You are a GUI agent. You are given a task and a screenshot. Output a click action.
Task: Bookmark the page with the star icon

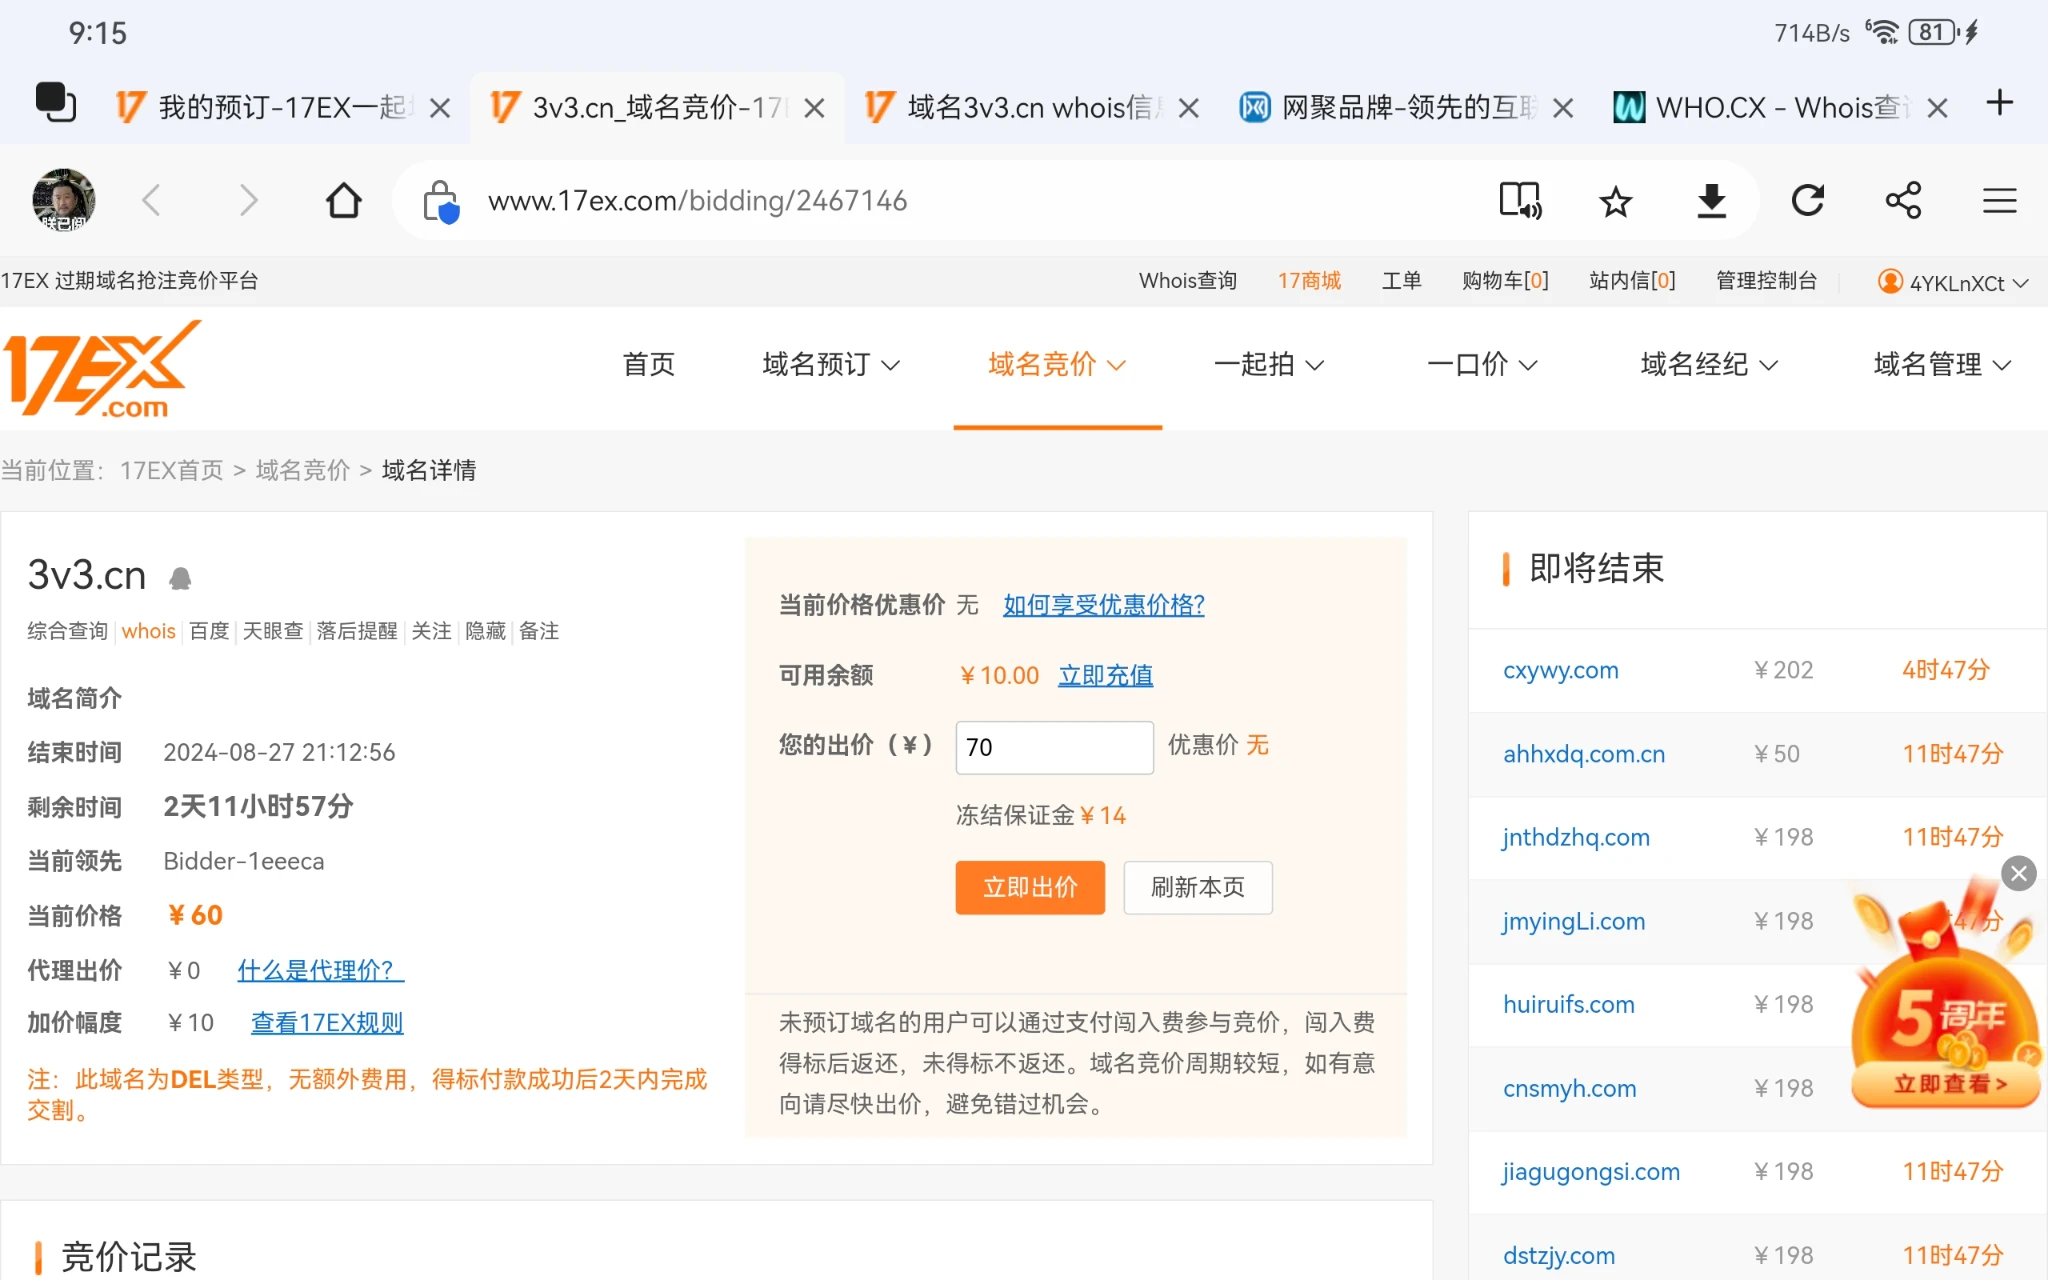(1615, 201)
